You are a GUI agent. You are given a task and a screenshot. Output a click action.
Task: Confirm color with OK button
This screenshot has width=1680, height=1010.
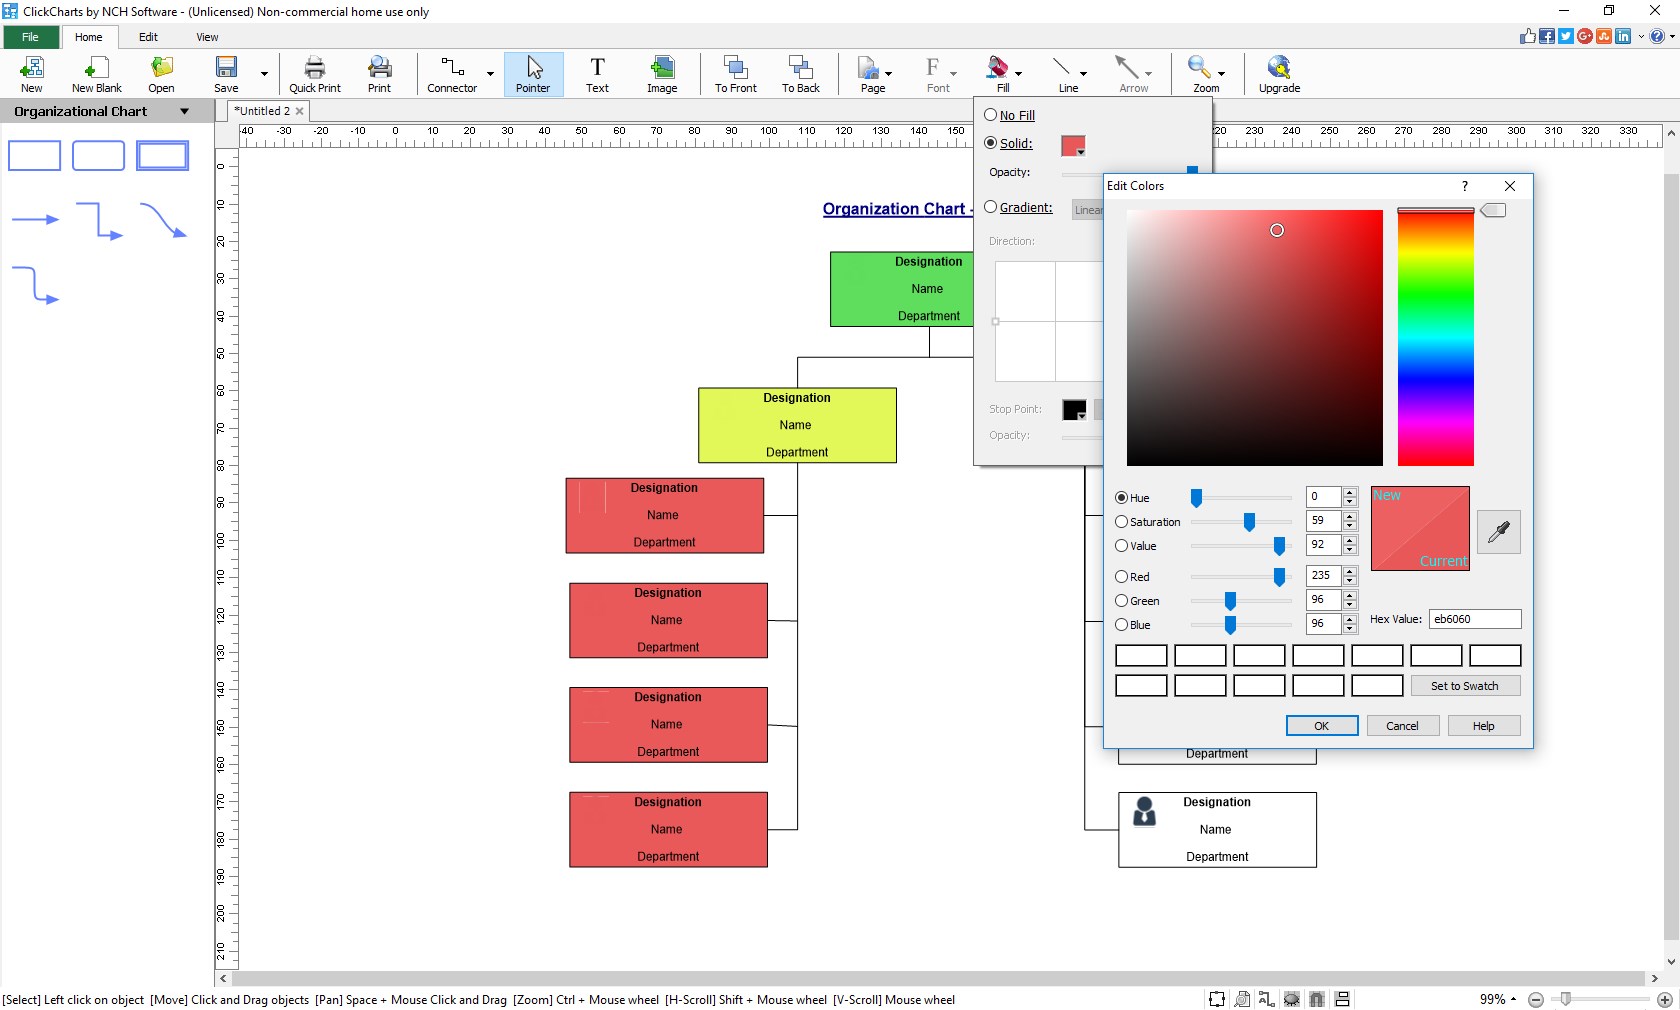coord(1321,725)
